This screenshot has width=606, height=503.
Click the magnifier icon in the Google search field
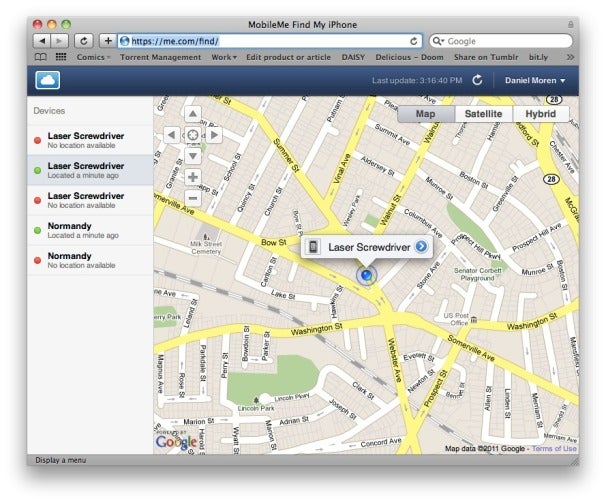(438, 41)
